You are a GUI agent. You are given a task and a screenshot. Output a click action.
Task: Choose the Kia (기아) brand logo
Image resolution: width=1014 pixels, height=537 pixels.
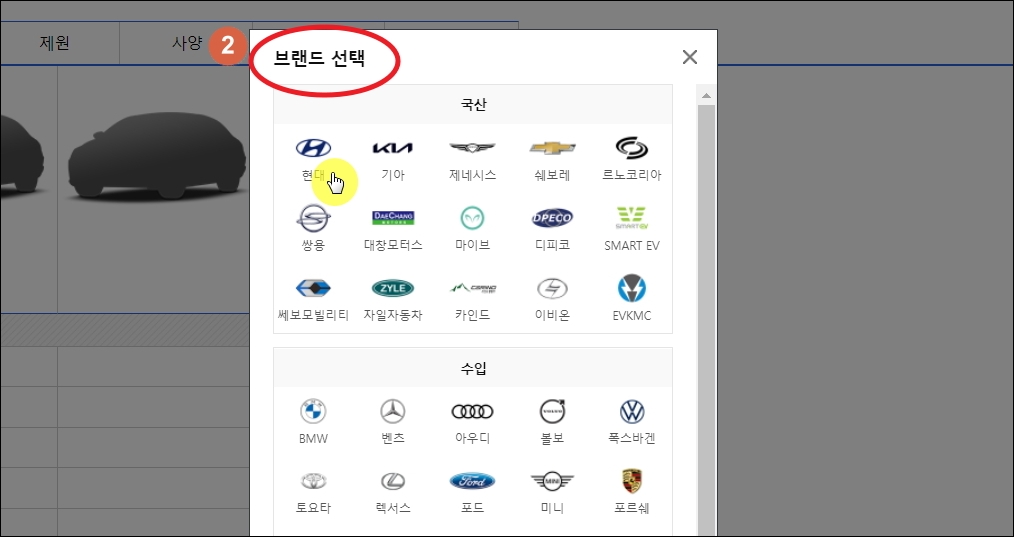click(x=393, y=148)
